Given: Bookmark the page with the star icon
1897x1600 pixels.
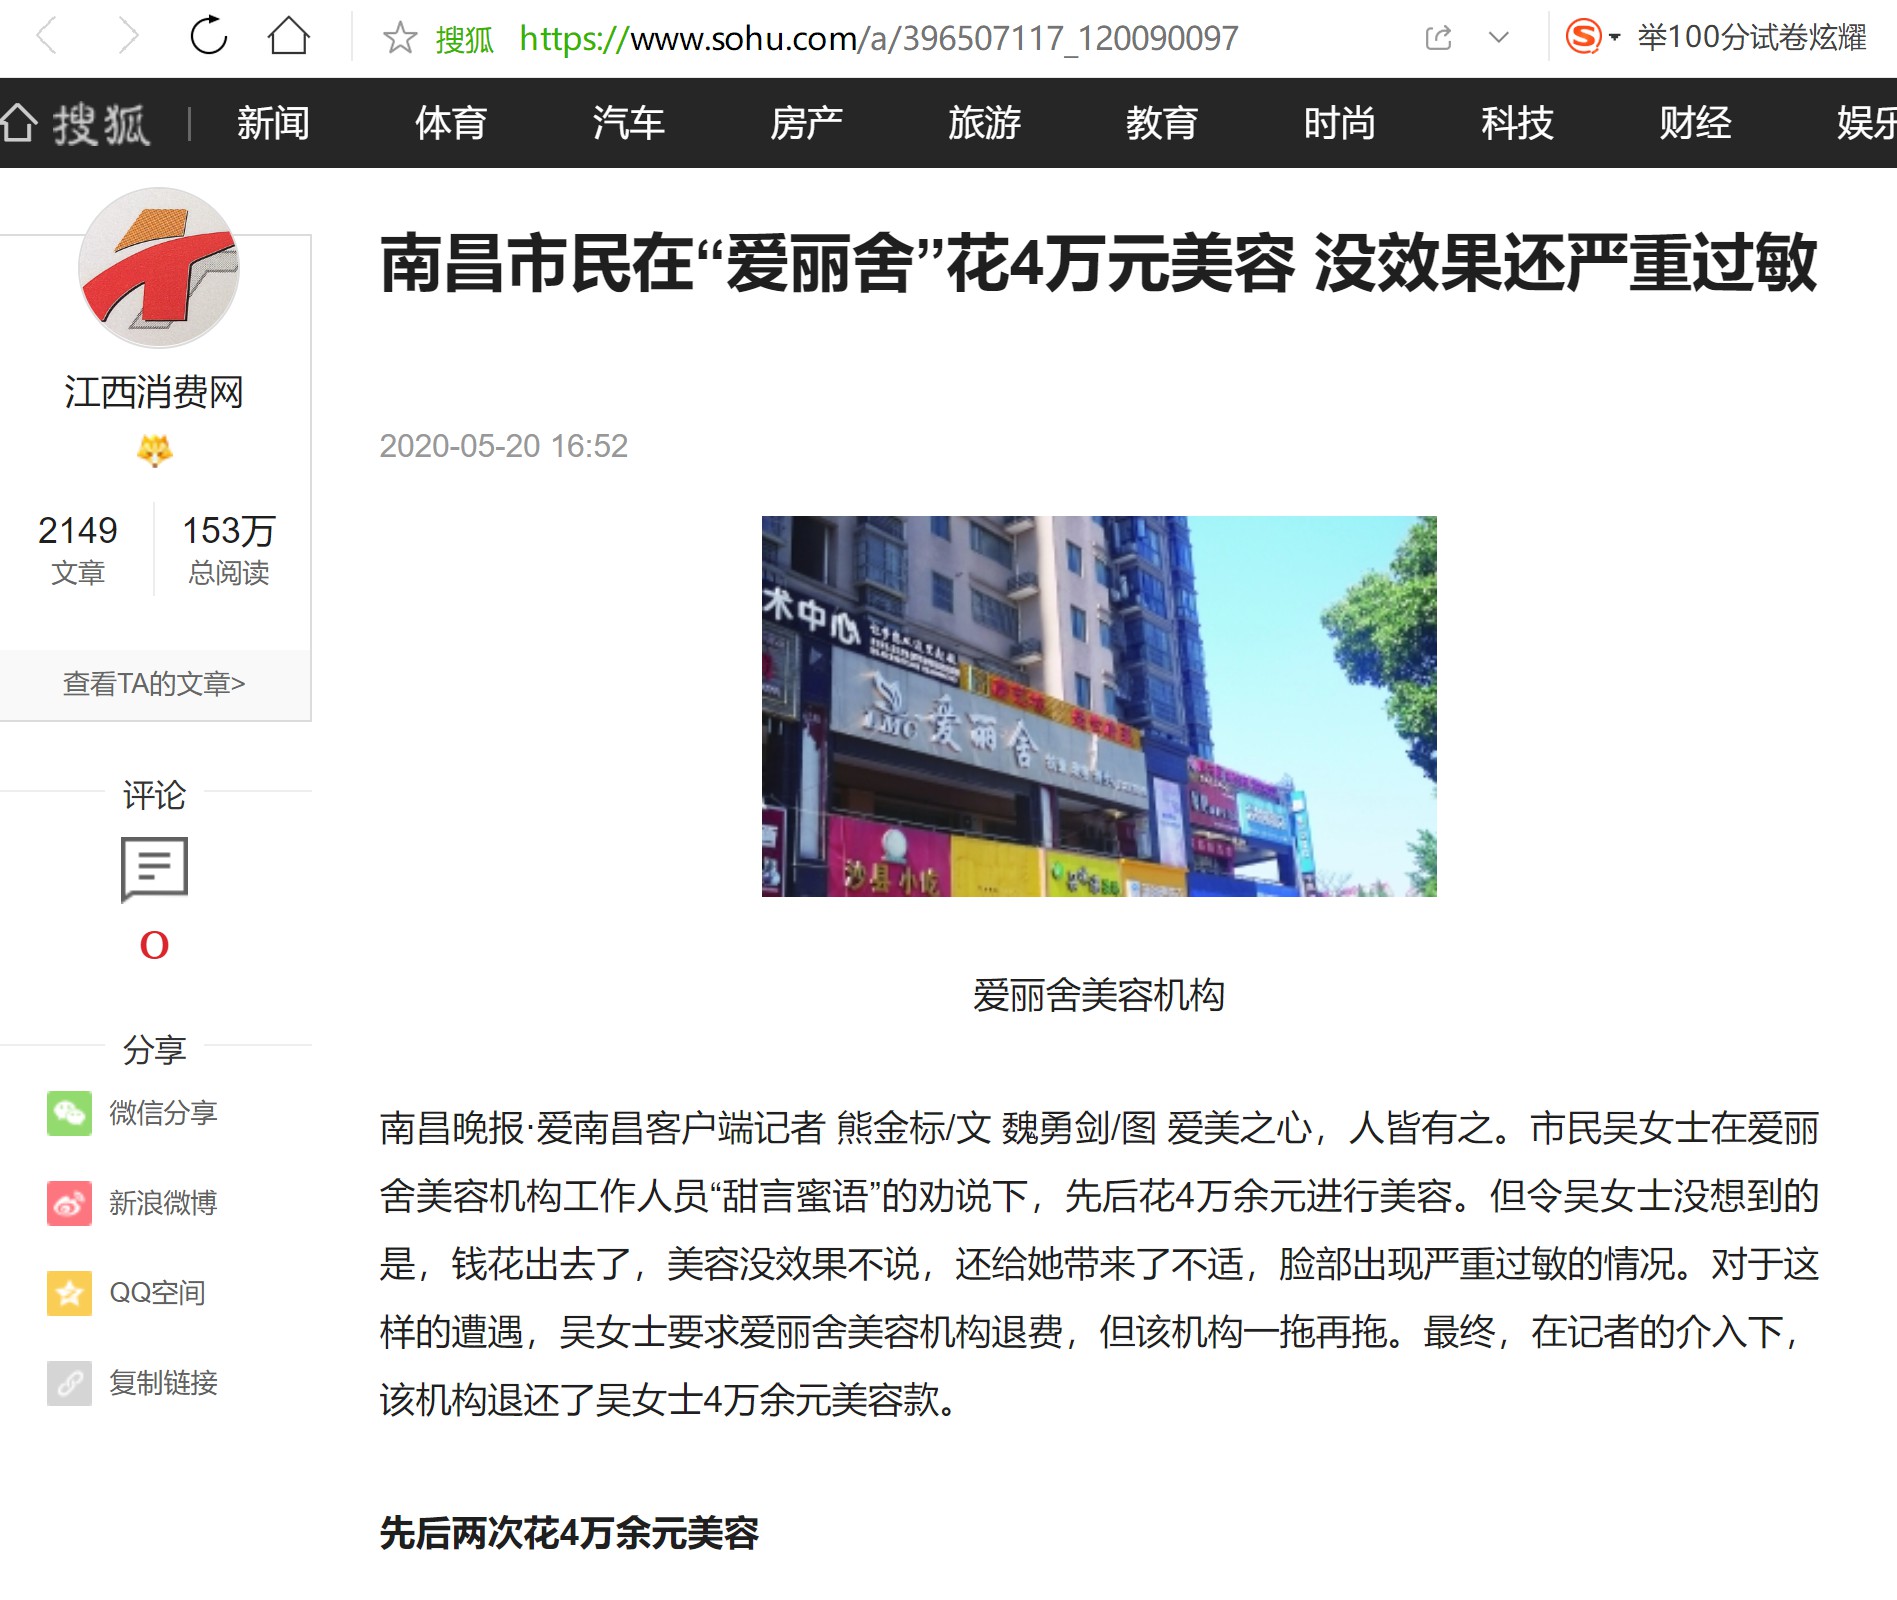Looking at the screenshot, I should click(400, 38).
